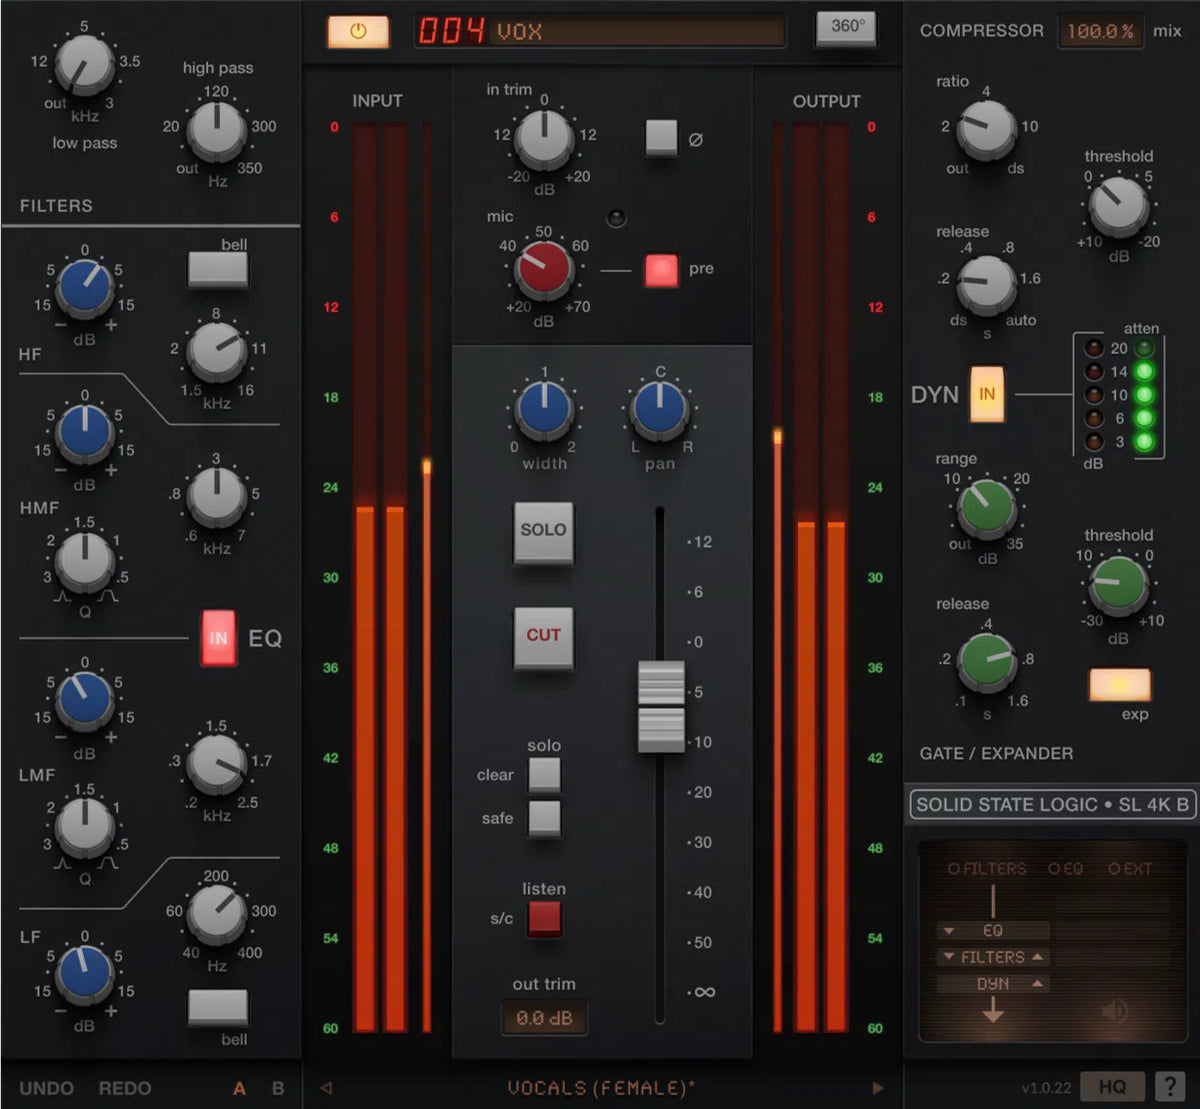Toggle the EQ IN switch
This screenshot has width=1200, height=1109.
(217, 638)
